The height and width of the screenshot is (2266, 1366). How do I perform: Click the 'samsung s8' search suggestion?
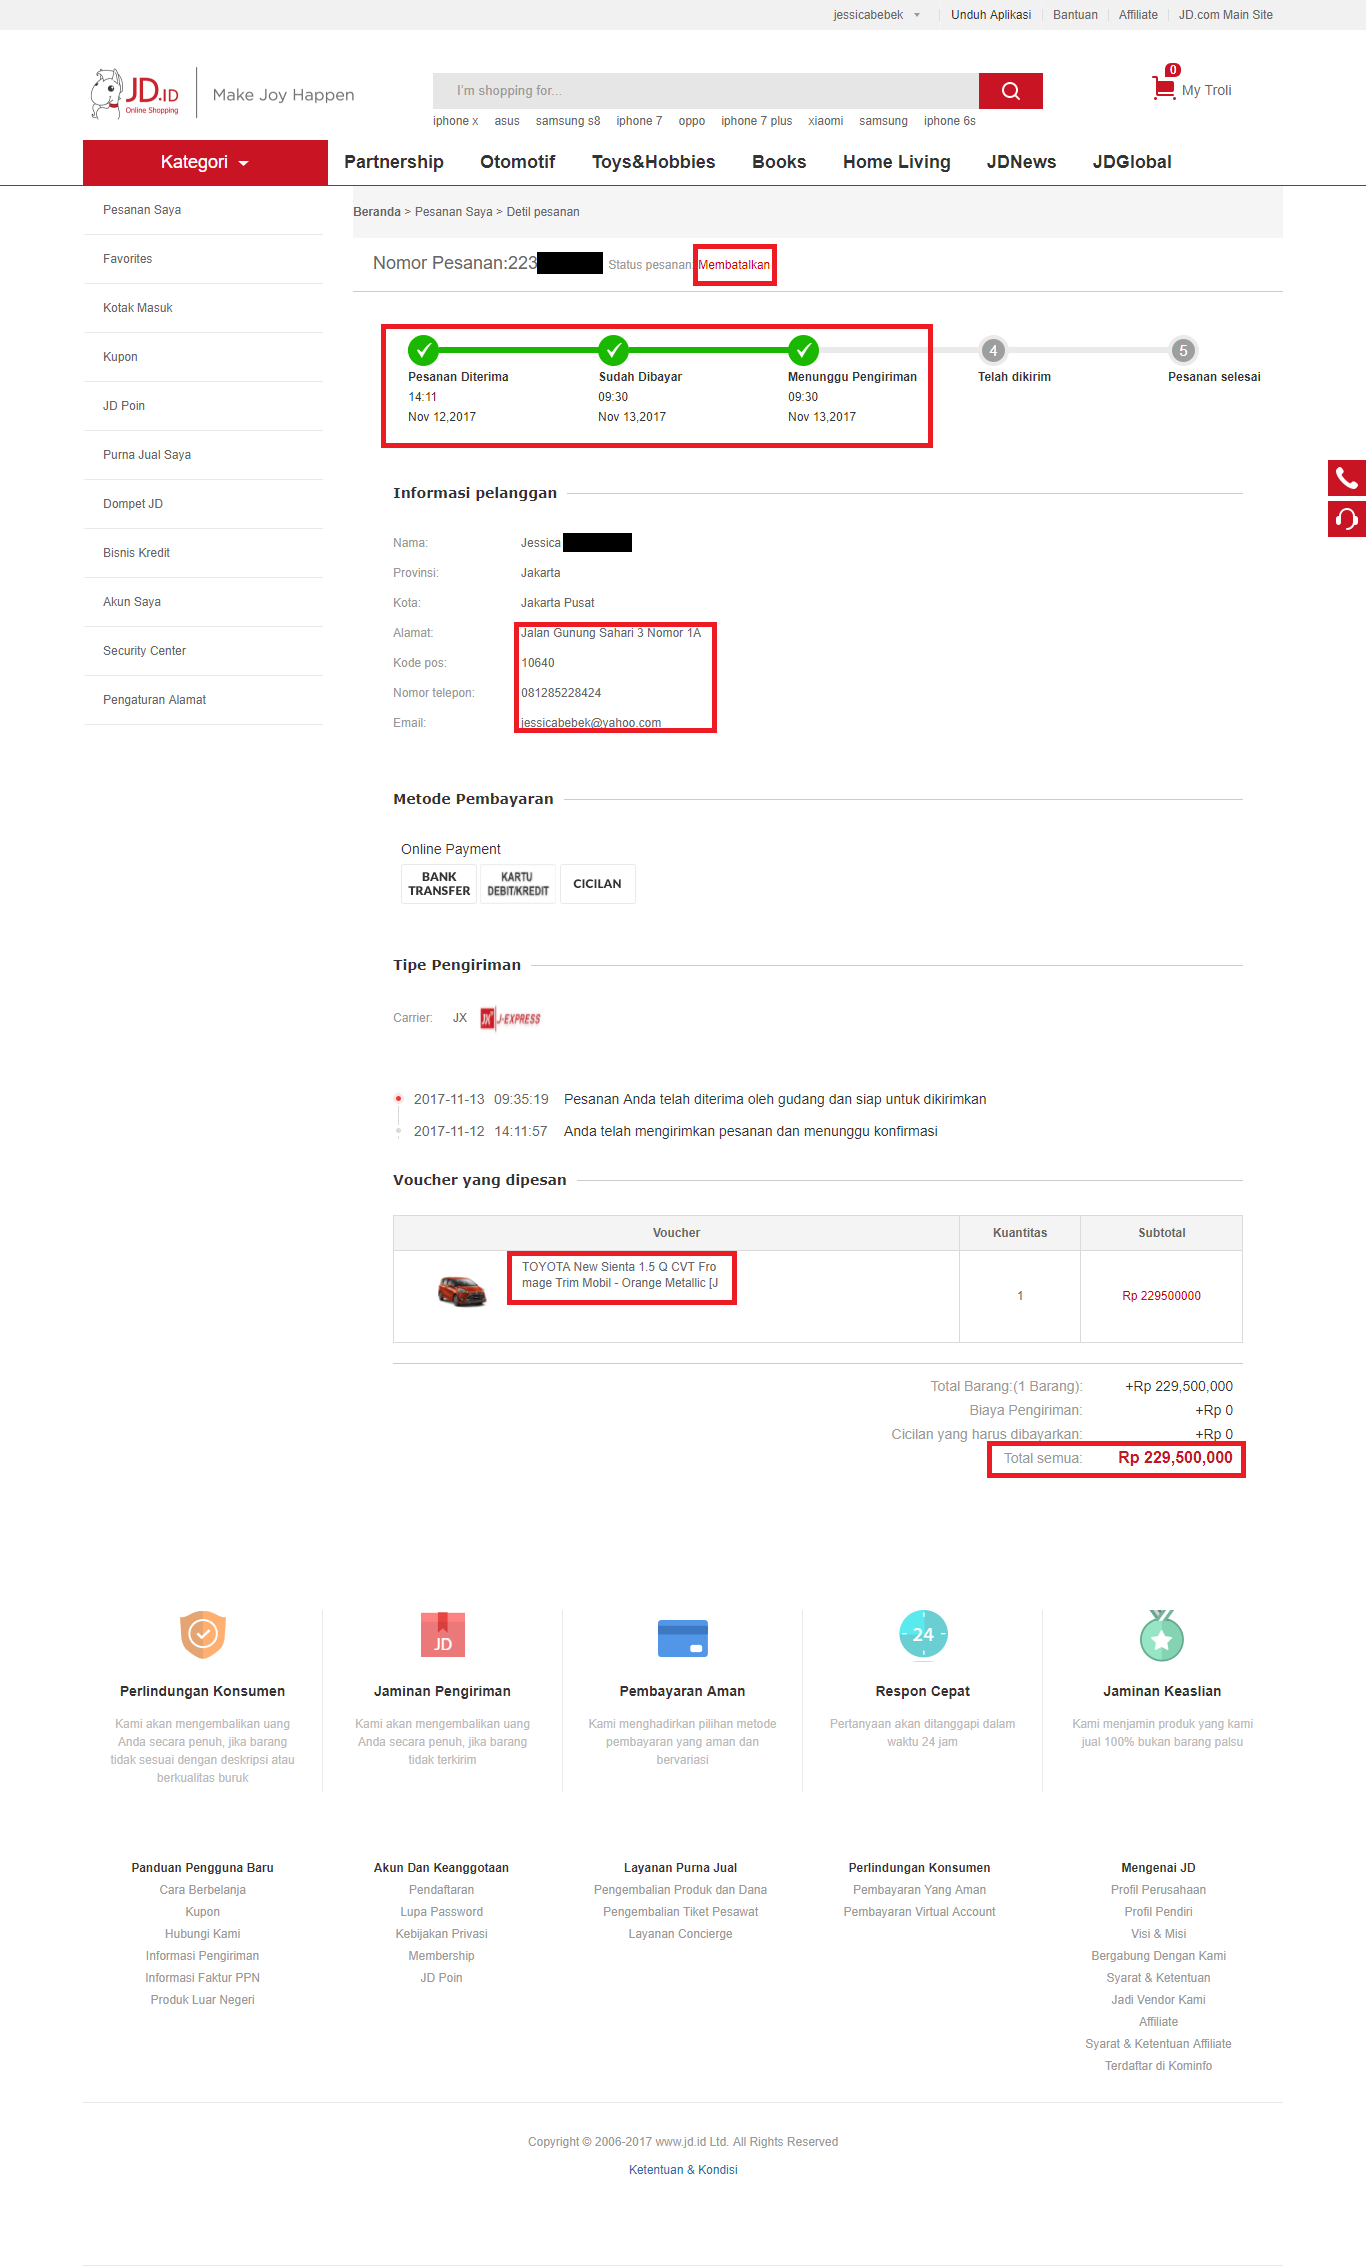568,121
